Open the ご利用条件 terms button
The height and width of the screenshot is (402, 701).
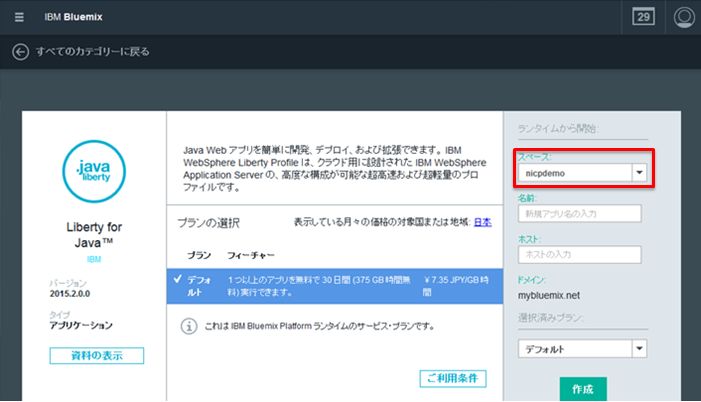(453, 378)
